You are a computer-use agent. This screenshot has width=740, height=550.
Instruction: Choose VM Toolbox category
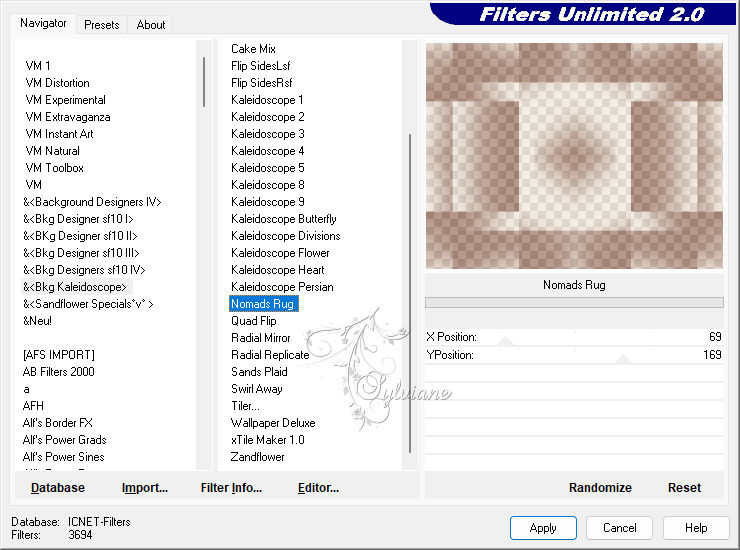[54, 168]
